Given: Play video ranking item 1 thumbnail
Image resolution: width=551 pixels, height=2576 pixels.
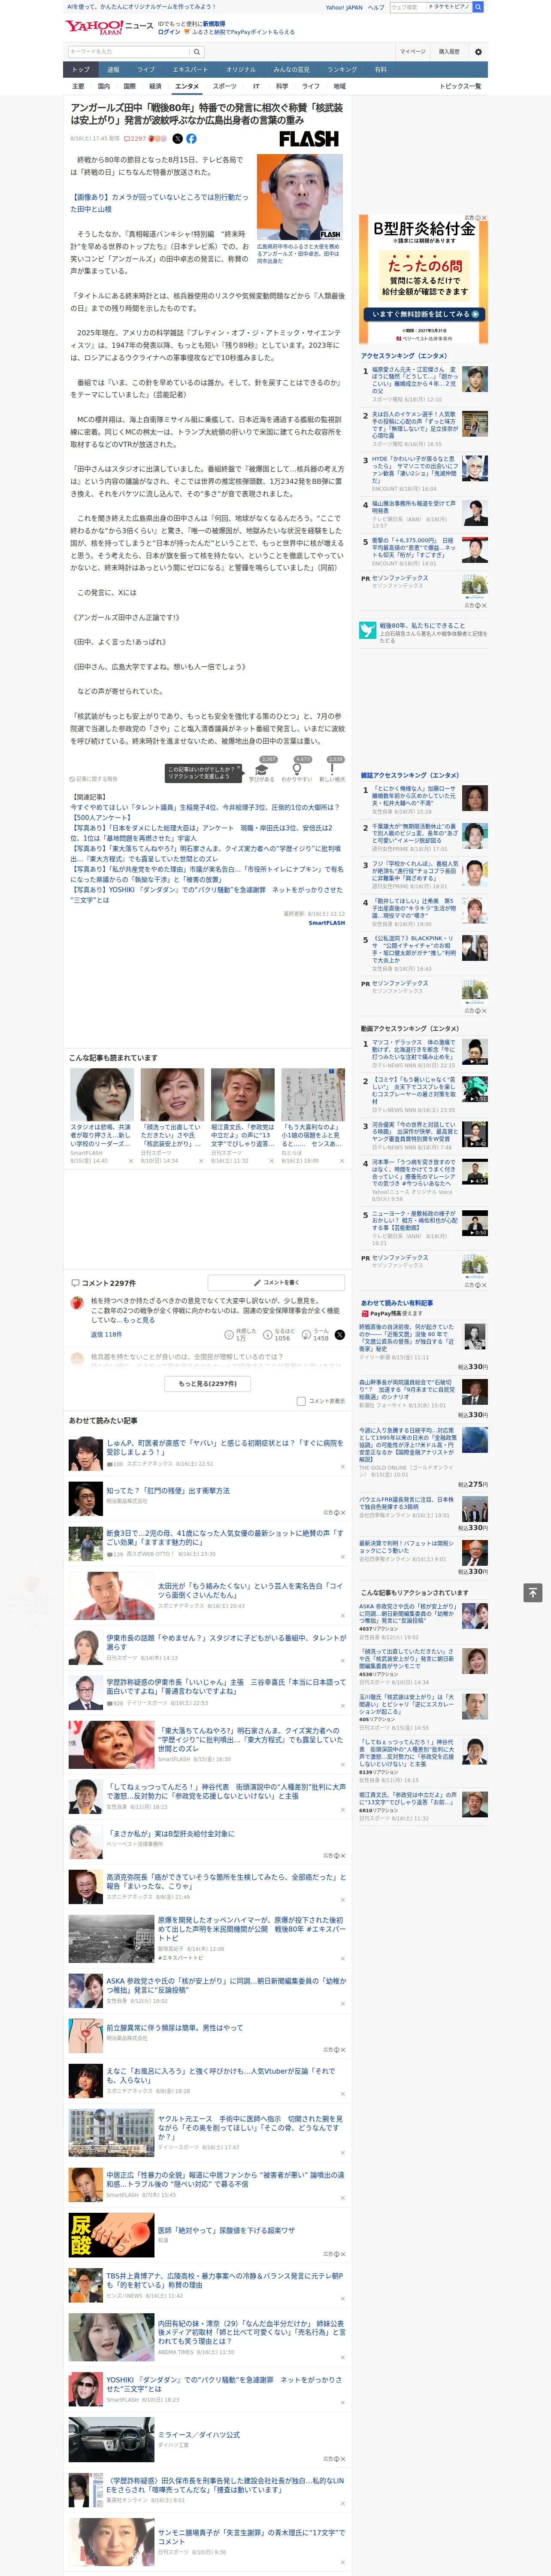Looking at the screenshot, I should 475,1051.
